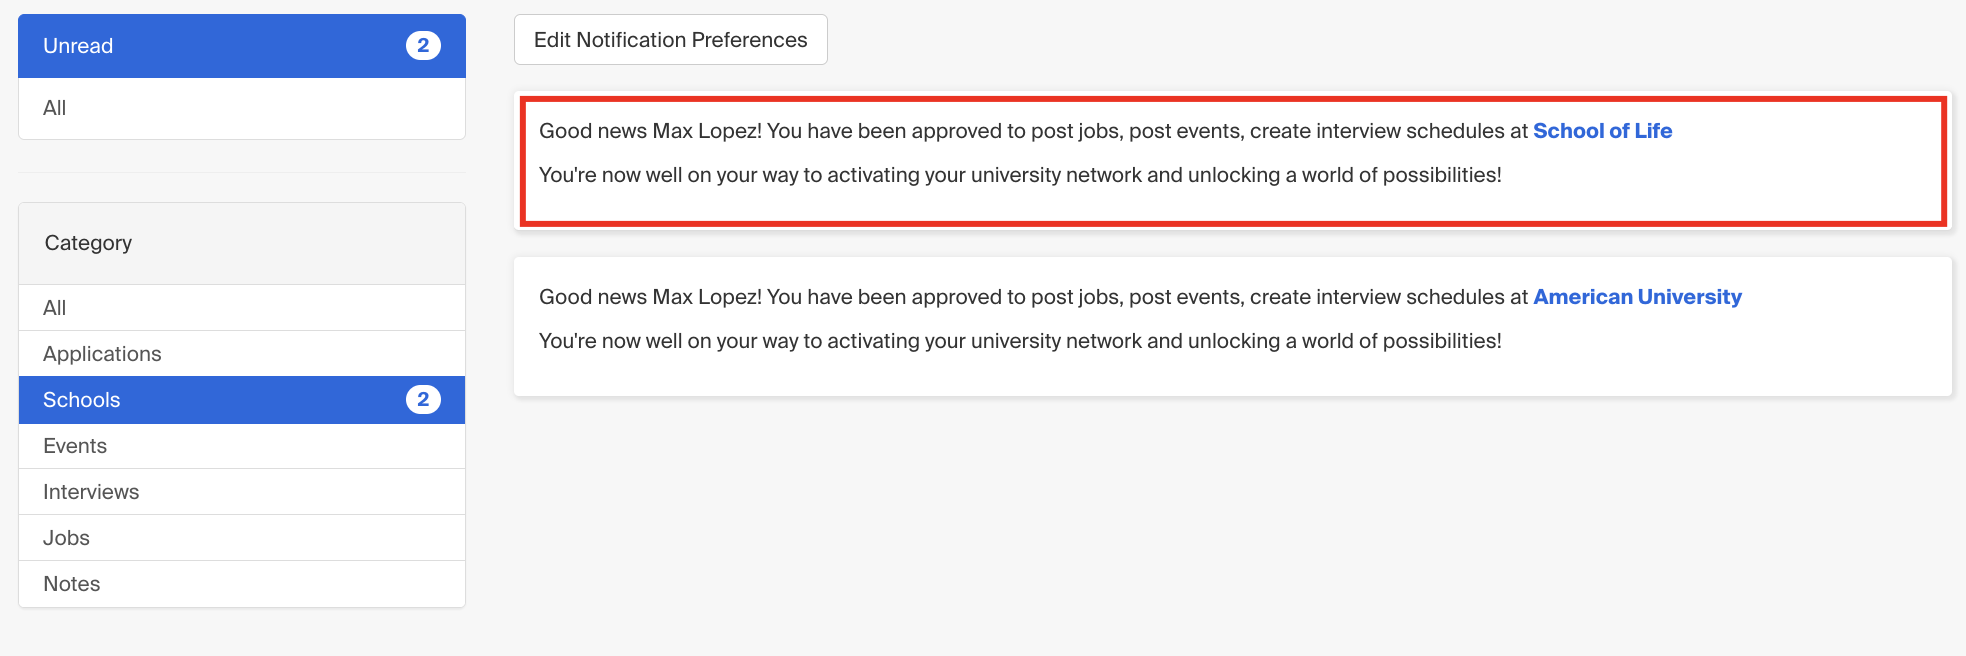Select the Unread notifications filter
Image resolution: width=1966 pixels, height=656 pixels.
coord(242,46)
